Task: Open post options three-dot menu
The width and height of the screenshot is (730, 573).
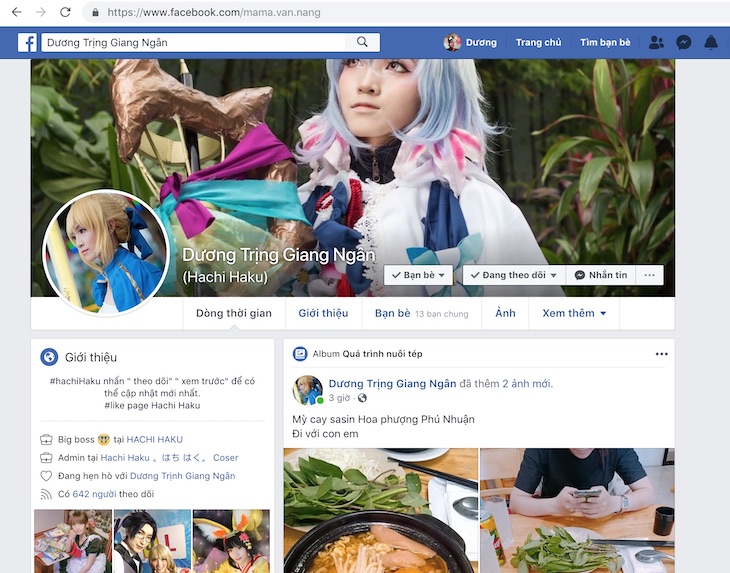Action: tap(662, 354)
